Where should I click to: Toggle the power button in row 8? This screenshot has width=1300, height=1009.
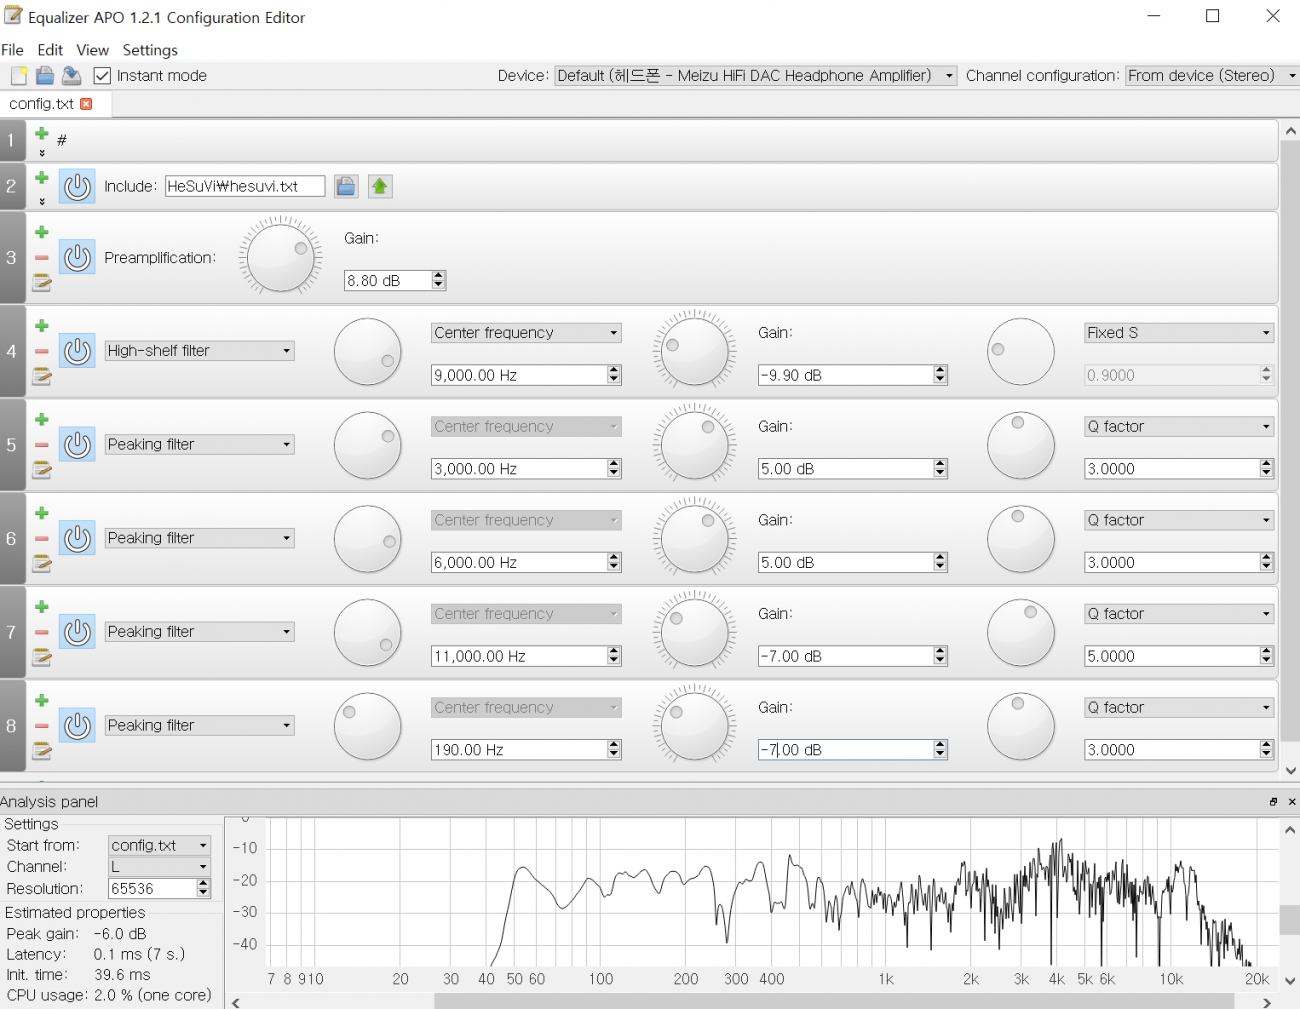coord(77,726)
